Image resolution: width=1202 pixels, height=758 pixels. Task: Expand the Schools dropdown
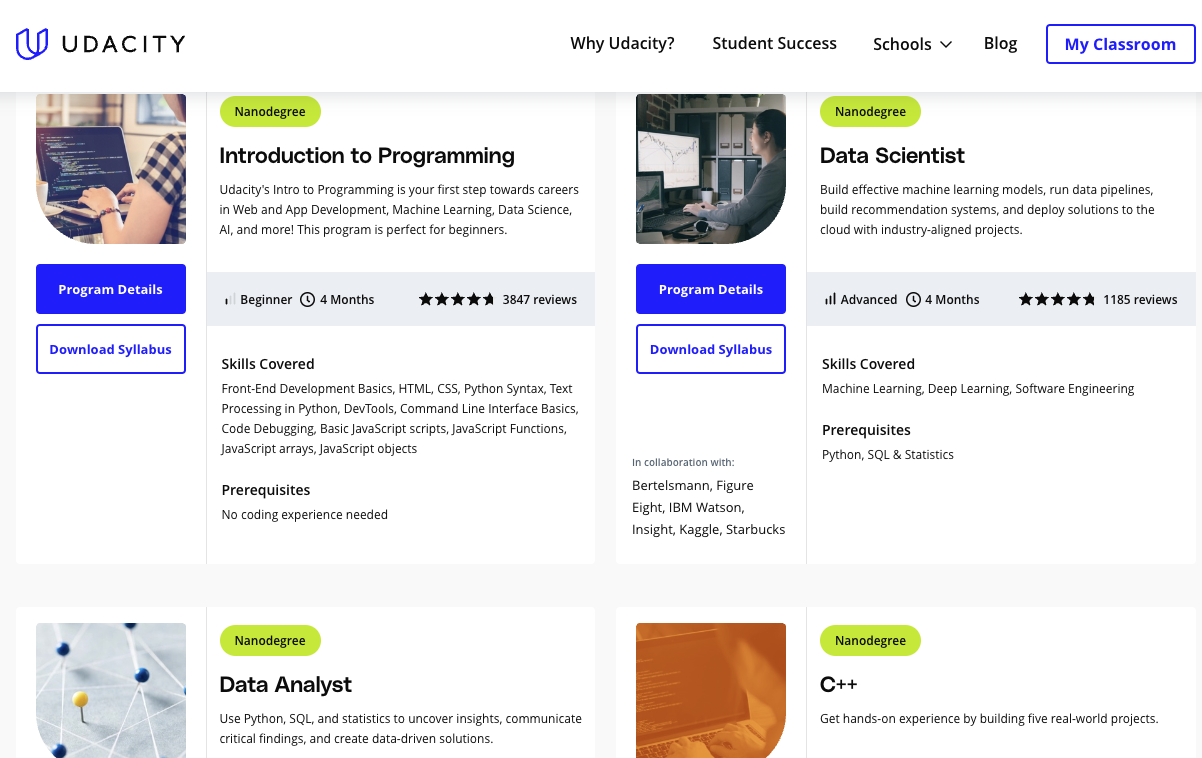coord(911,44)
